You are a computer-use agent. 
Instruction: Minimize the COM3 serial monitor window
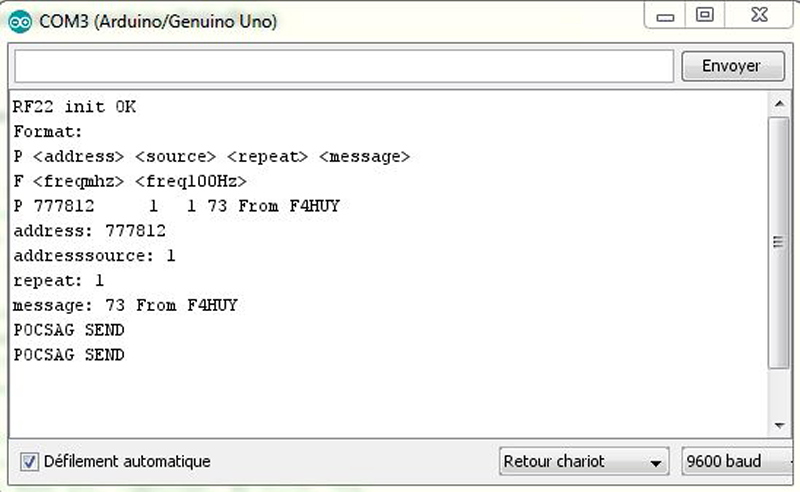point(665,15)
